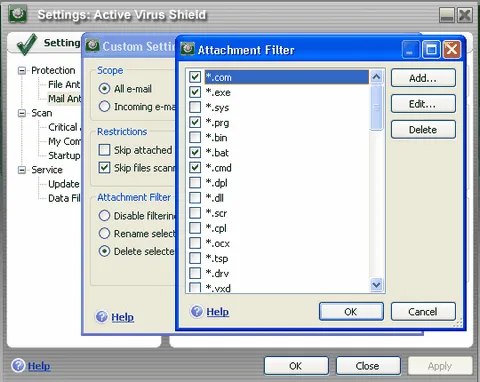Check the *.dpl extension checkbox
480x382 pixels.
[195, 183]
